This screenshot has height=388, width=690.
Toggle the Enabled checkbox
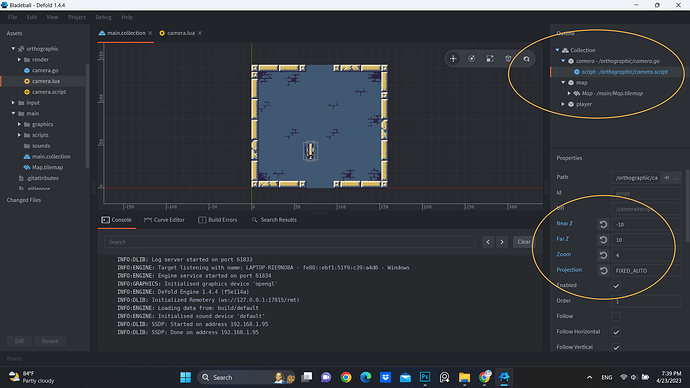point(616,286)
